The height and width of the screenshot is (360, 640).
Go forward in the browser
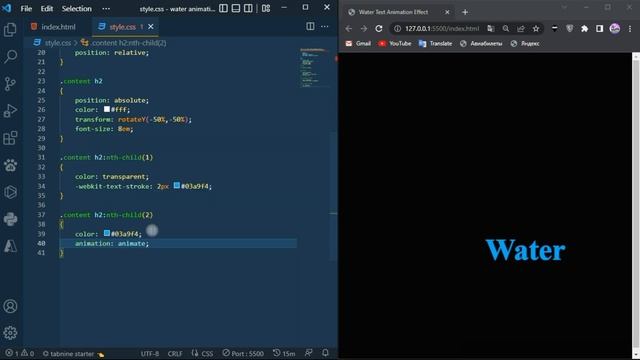(364, 29)
